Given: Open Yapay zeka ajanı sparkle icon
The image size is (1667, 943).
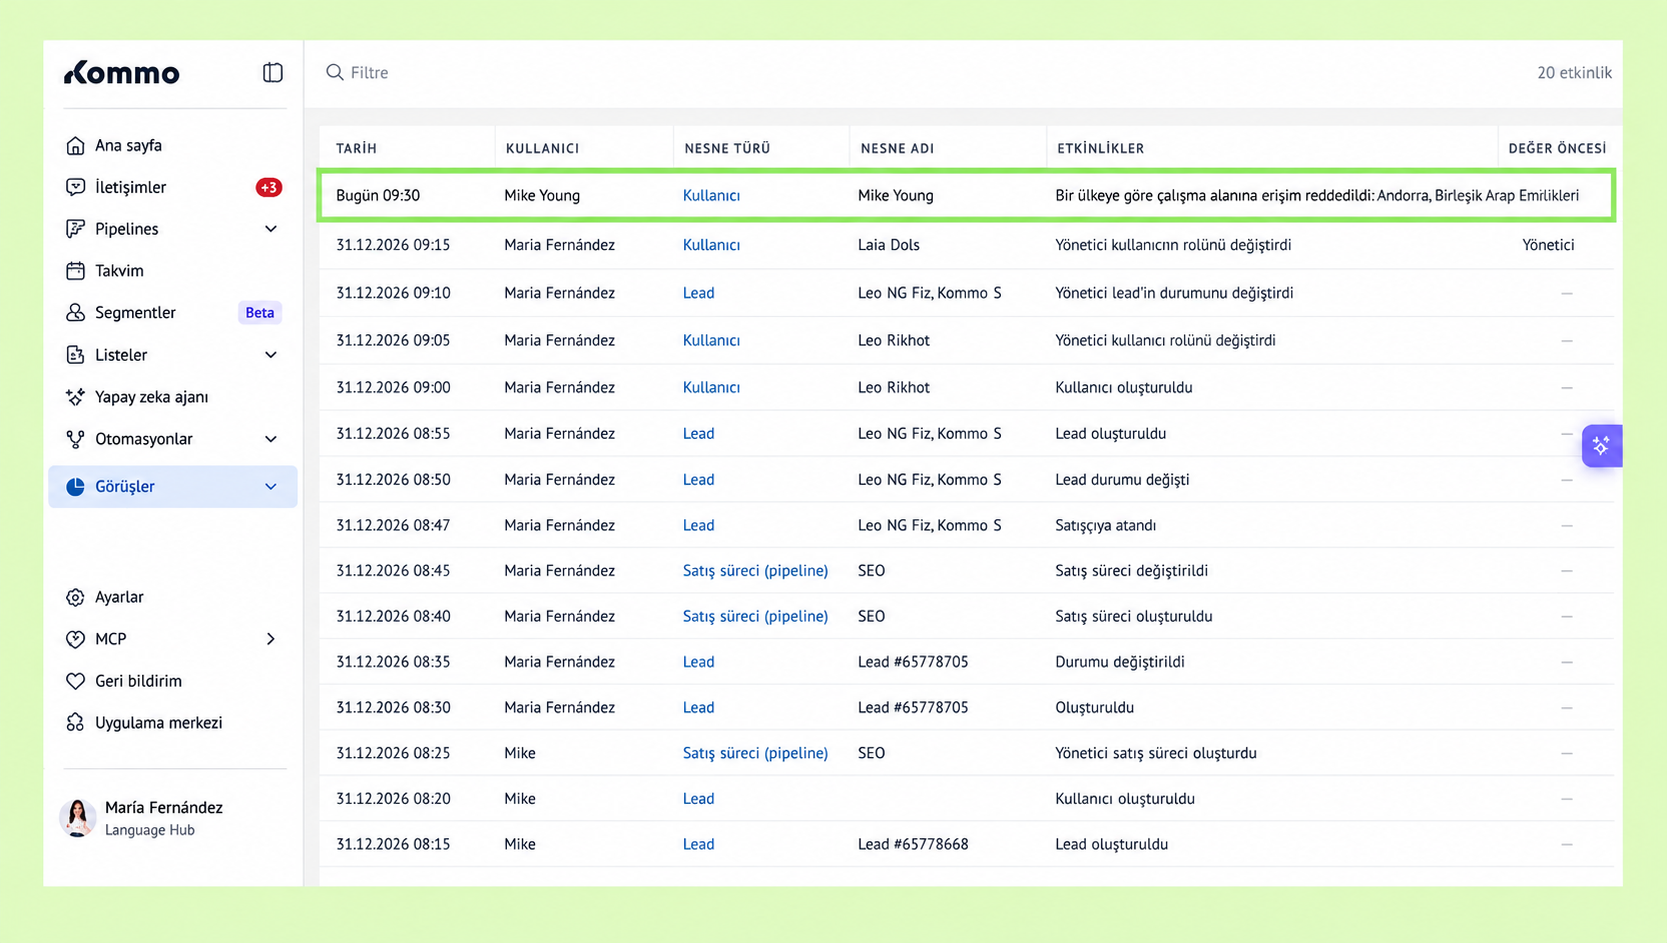Looking at the screenshot, I should tap(75, 397).
